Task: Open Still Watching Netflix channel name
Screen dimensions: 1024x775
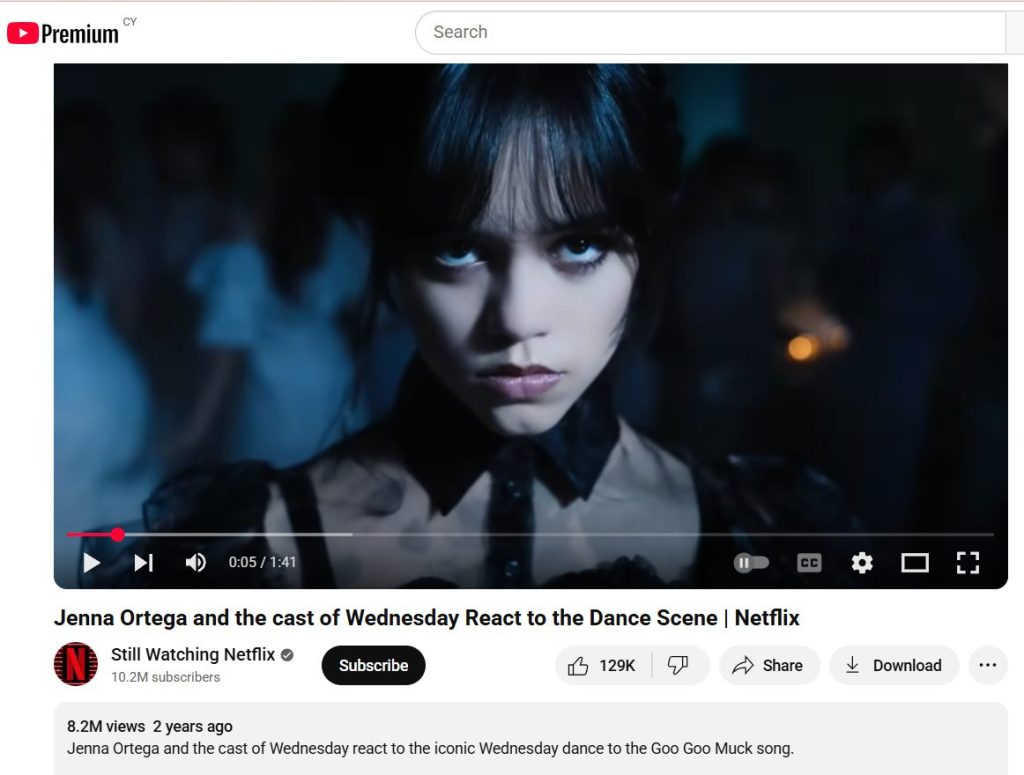Action: (x=193, y=654)
